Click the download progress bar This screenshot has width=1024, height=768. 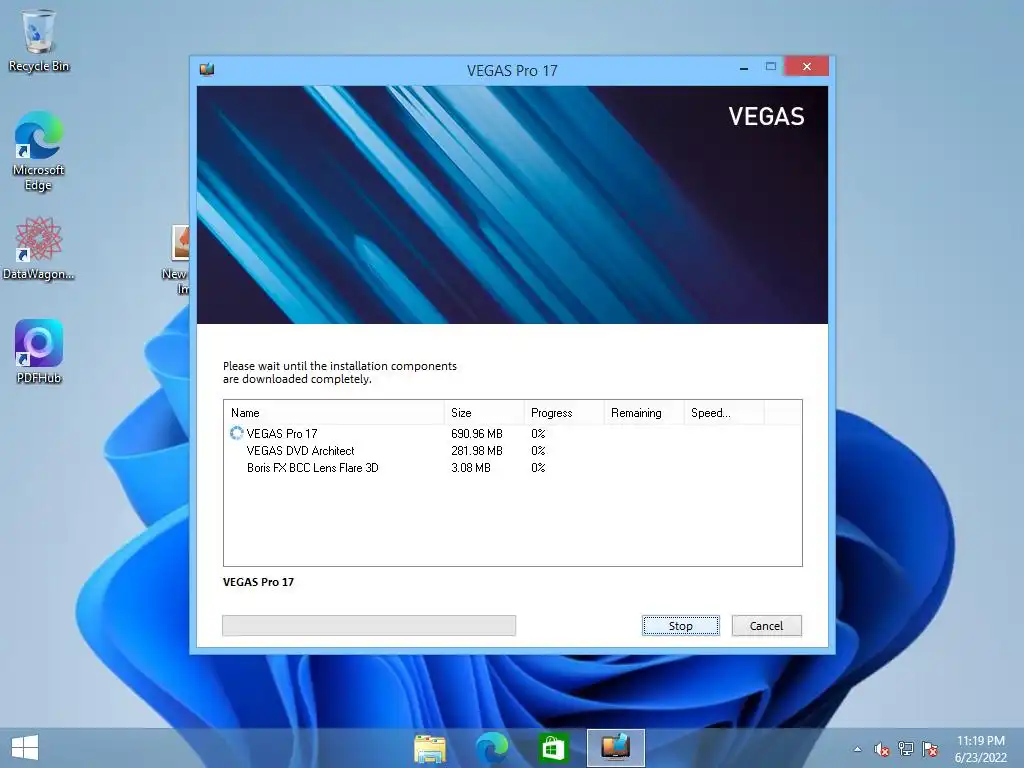tap(369, 625)
